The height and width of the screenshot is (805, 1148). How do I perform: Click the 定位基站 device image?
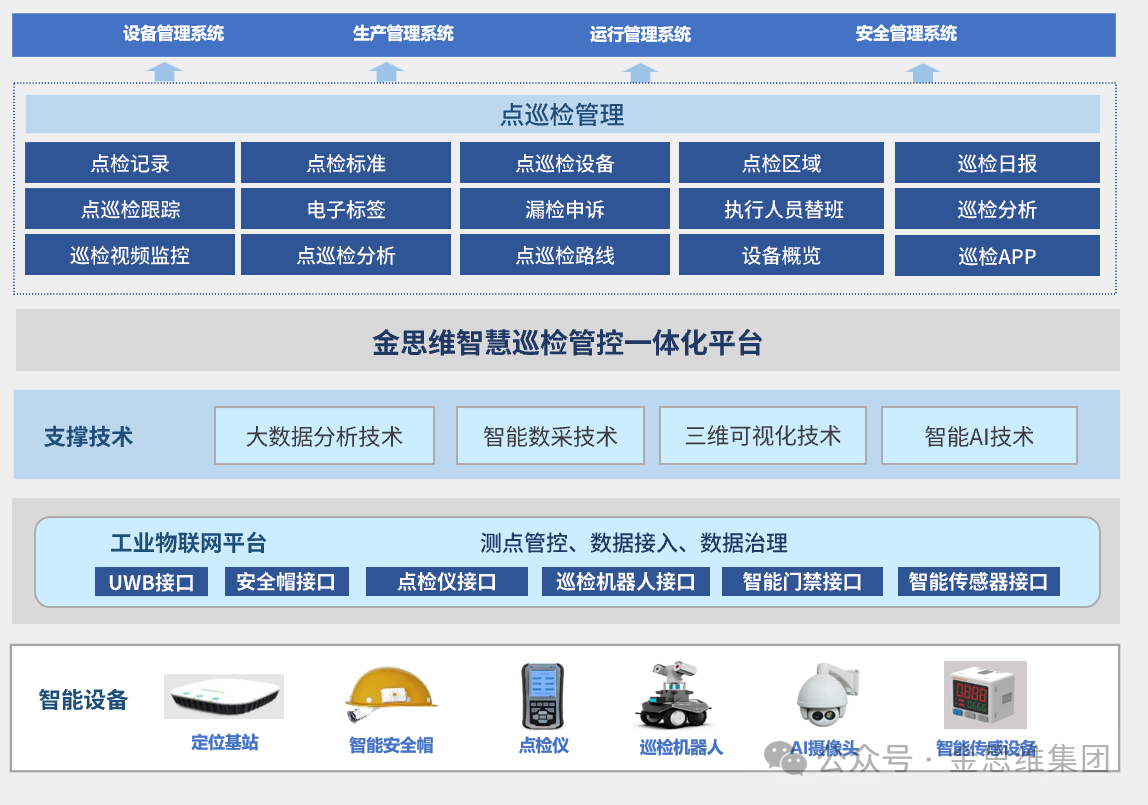click(x=224, y=696)
